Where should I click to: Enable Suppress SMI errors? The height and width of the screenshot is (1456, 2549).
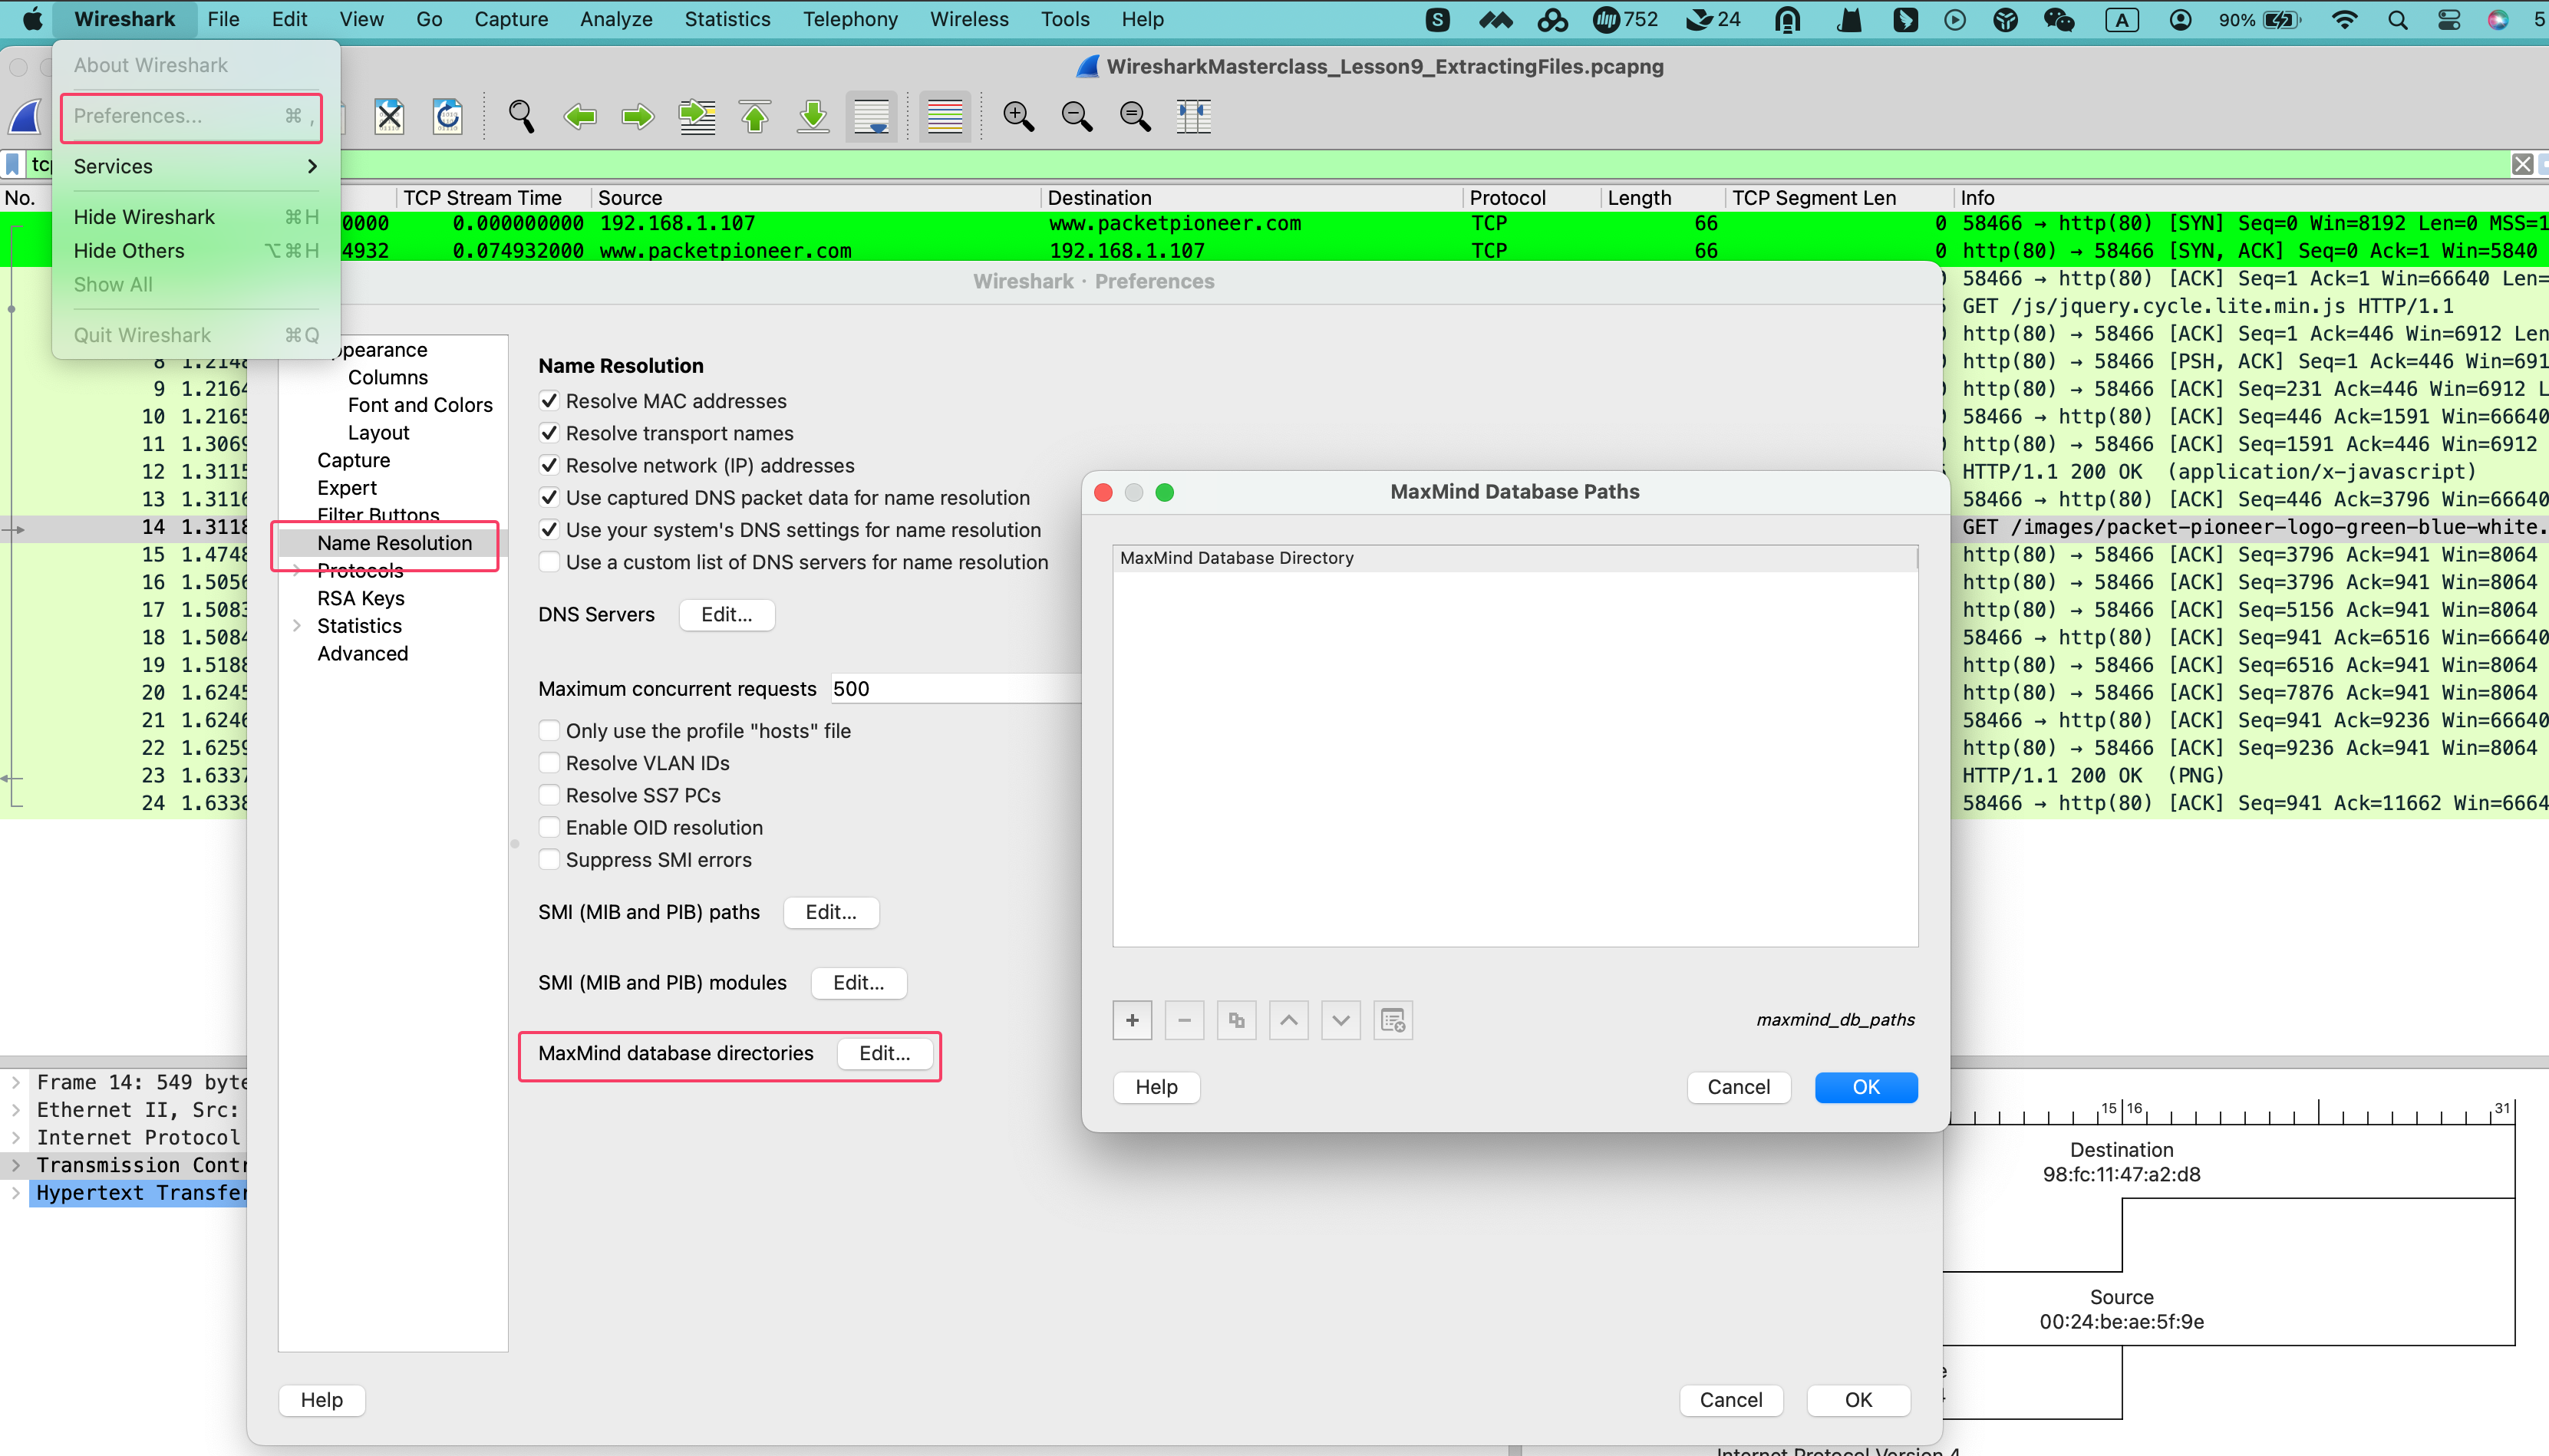click(549, 859)
